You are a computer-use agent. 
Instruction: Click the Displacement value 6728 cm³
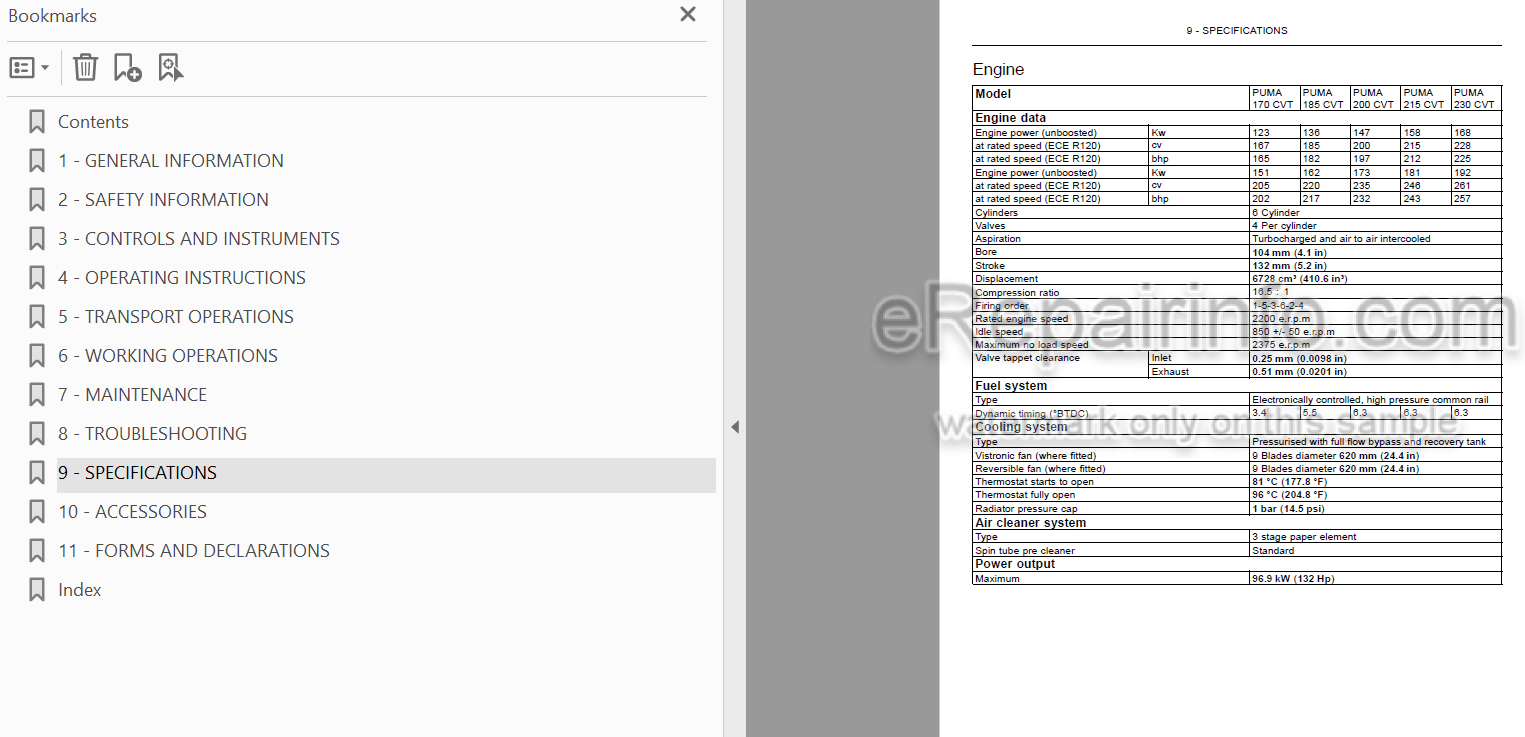point(1300,279)
